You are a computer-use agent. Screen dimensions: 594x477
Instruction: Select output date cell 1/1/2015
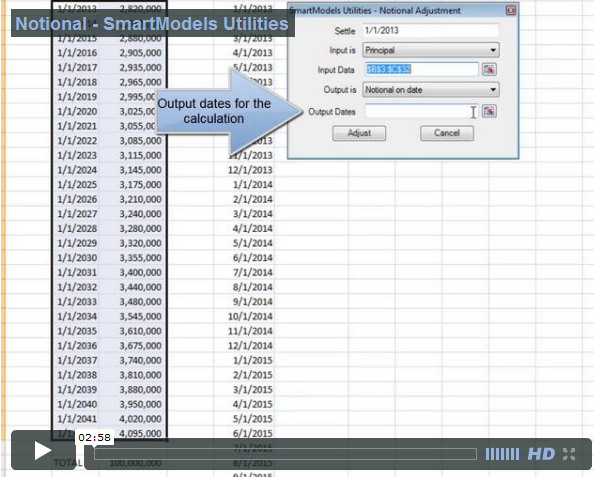(x=244, y=360)
